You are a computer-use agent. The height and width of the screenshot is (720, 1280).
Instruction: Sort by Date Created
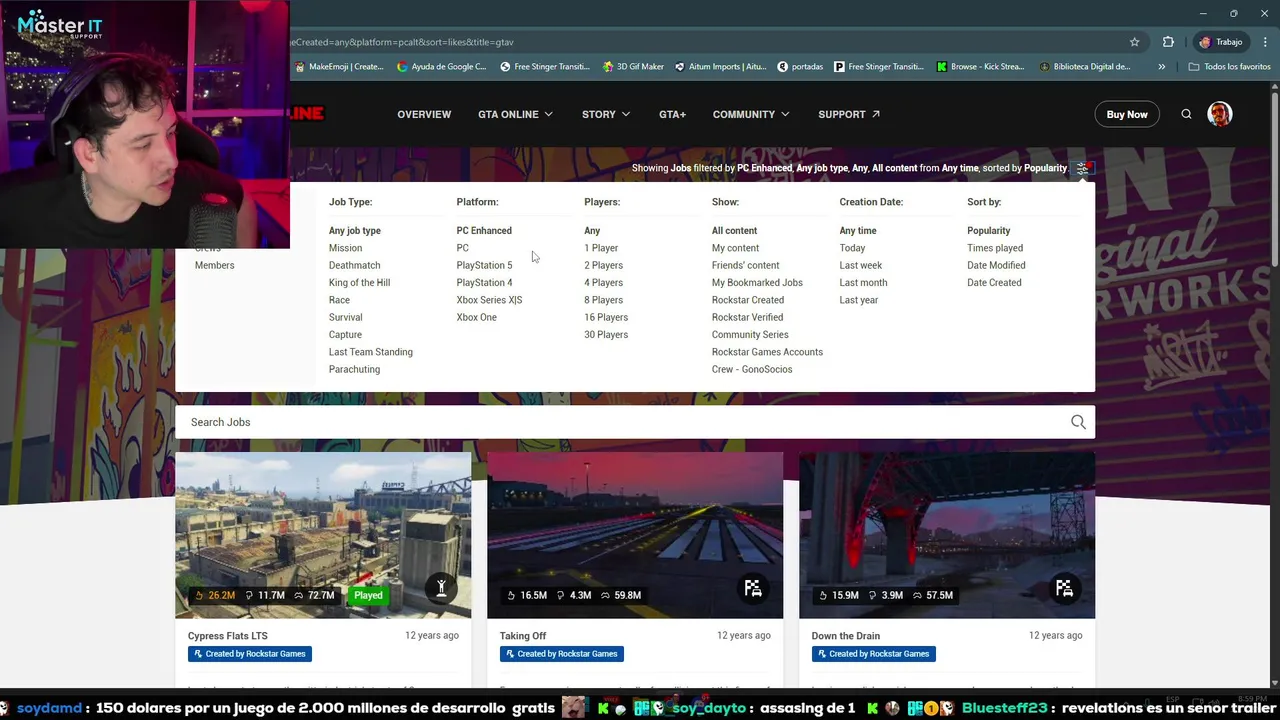(994, 282)
